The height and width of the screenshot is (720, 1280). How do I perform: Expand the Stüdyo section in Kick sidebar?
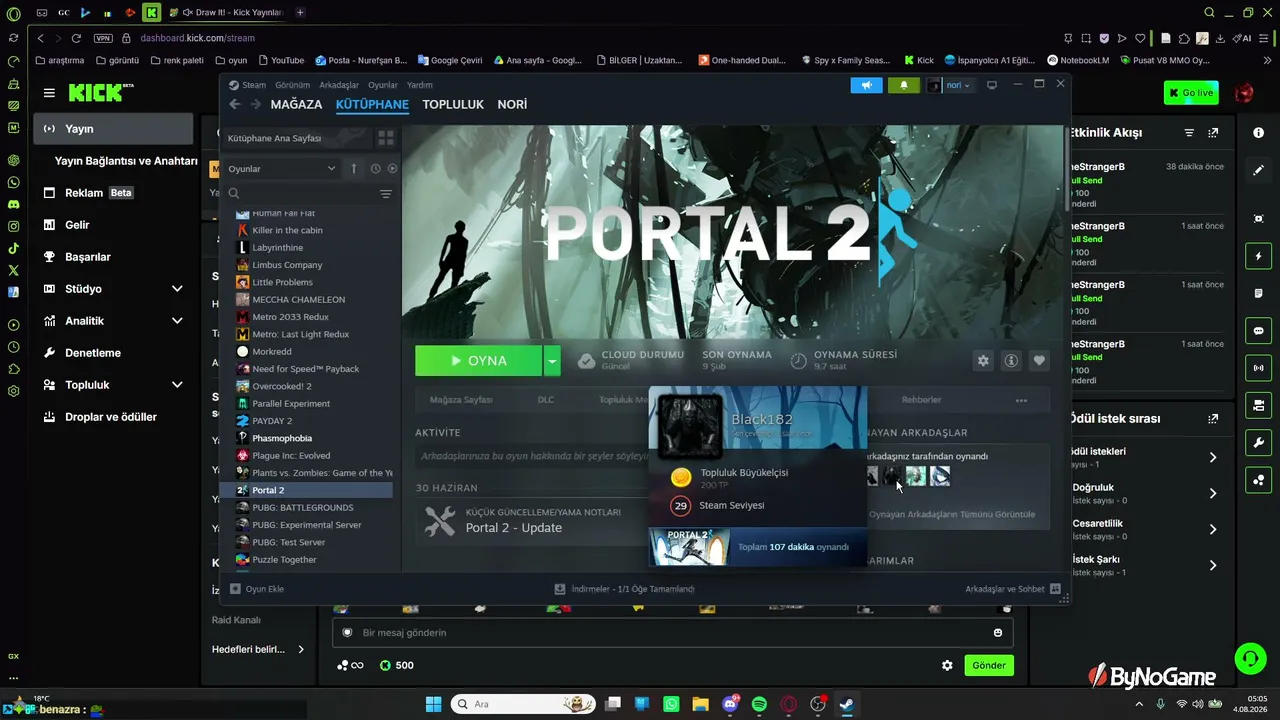pyautogui.click(x=177, y=289)
